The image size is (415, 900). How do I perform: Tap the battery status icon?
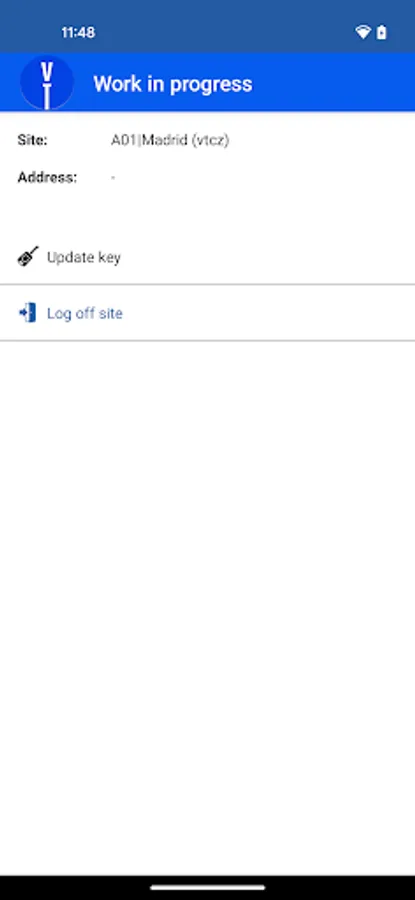(x=382, y=33)
